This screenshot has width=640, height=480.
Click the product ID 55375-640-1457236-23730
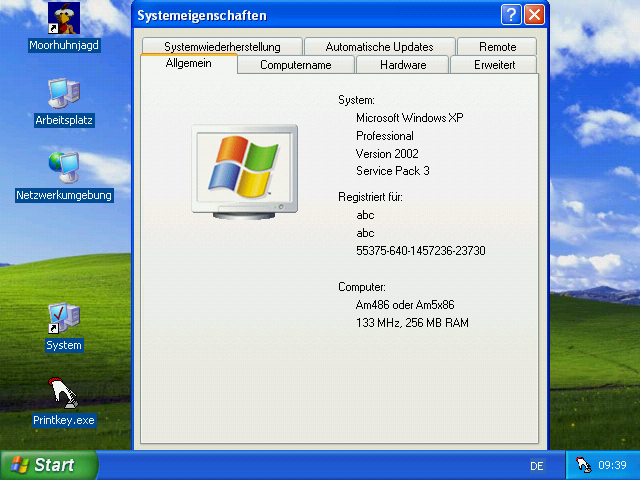(x=420, y=251)
